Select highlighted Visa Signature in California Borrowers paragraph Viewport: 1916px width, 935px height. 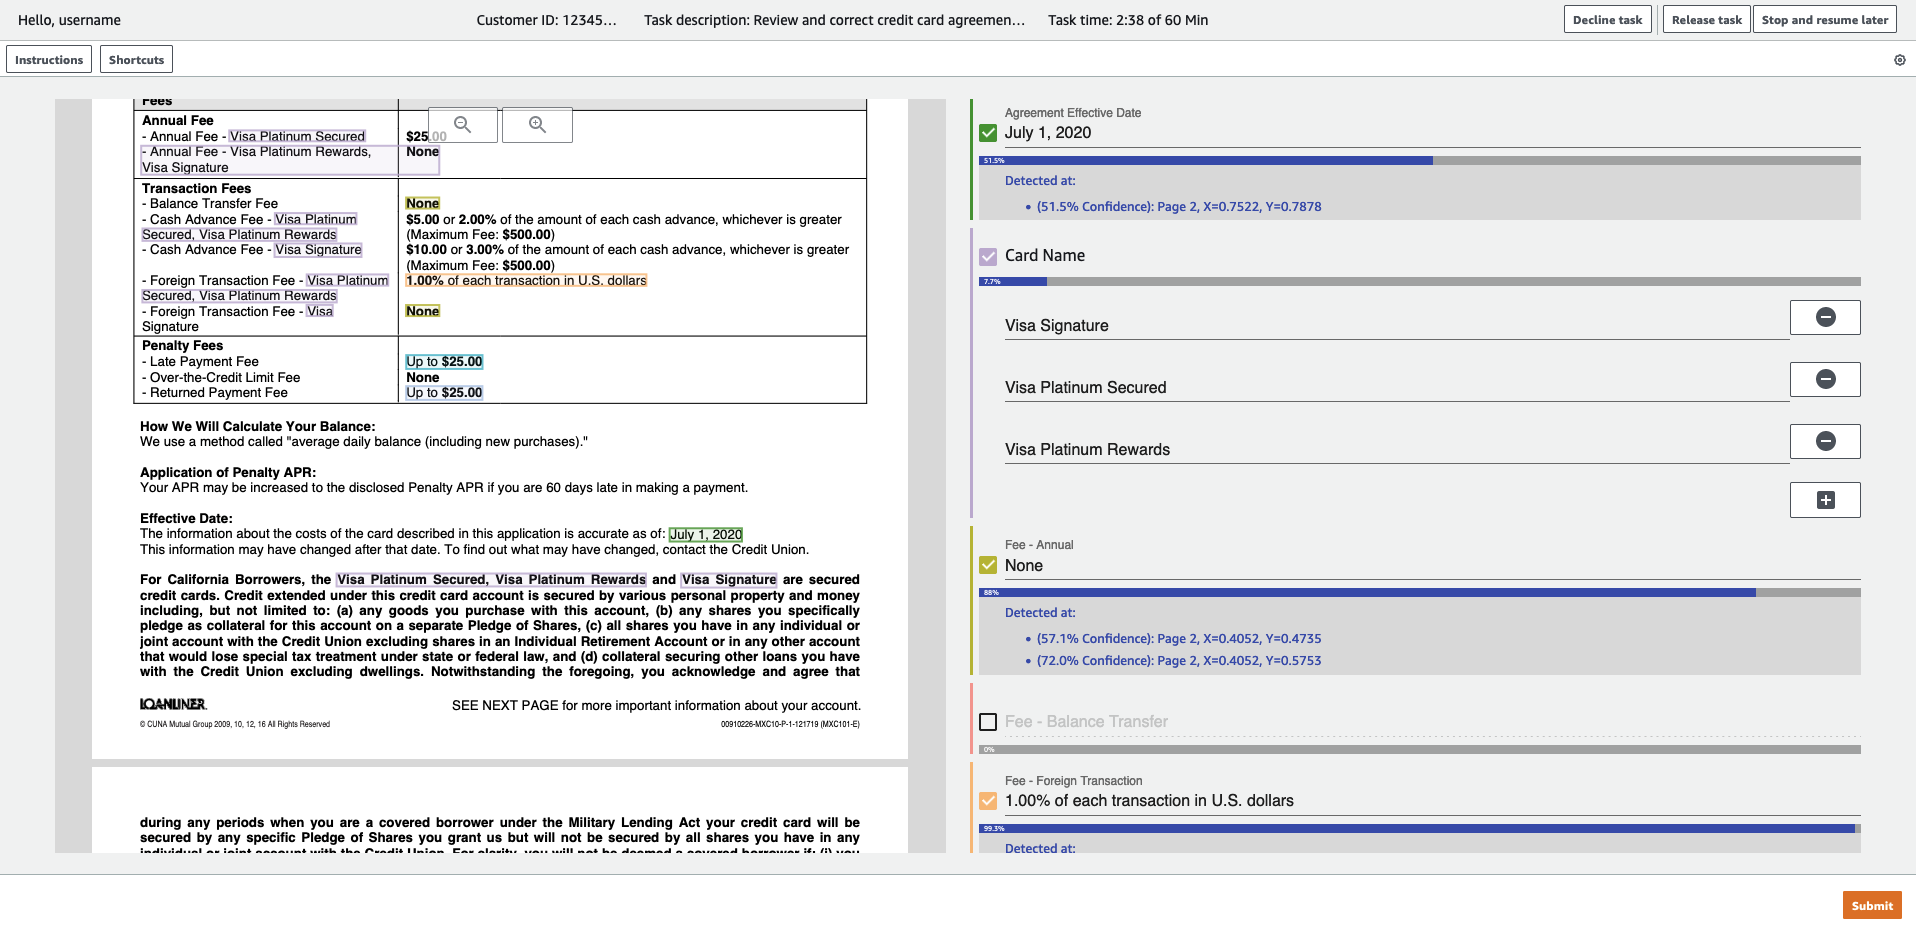click(729, 580)
